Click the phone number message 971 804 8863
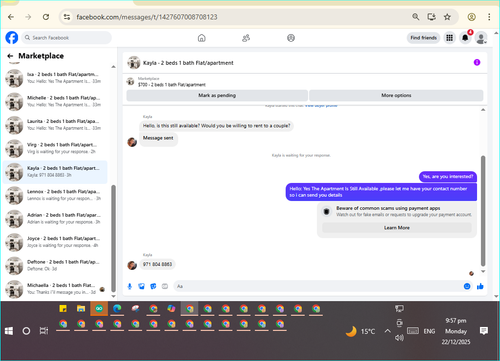Viewport: 500px width, 361px height. click(x=157, y=264)
